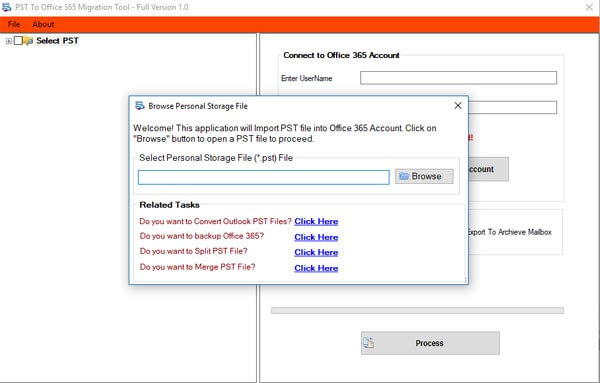Close the Browse Personal Storage File dialog
This screenshot has width=600, height=383.
458,106
